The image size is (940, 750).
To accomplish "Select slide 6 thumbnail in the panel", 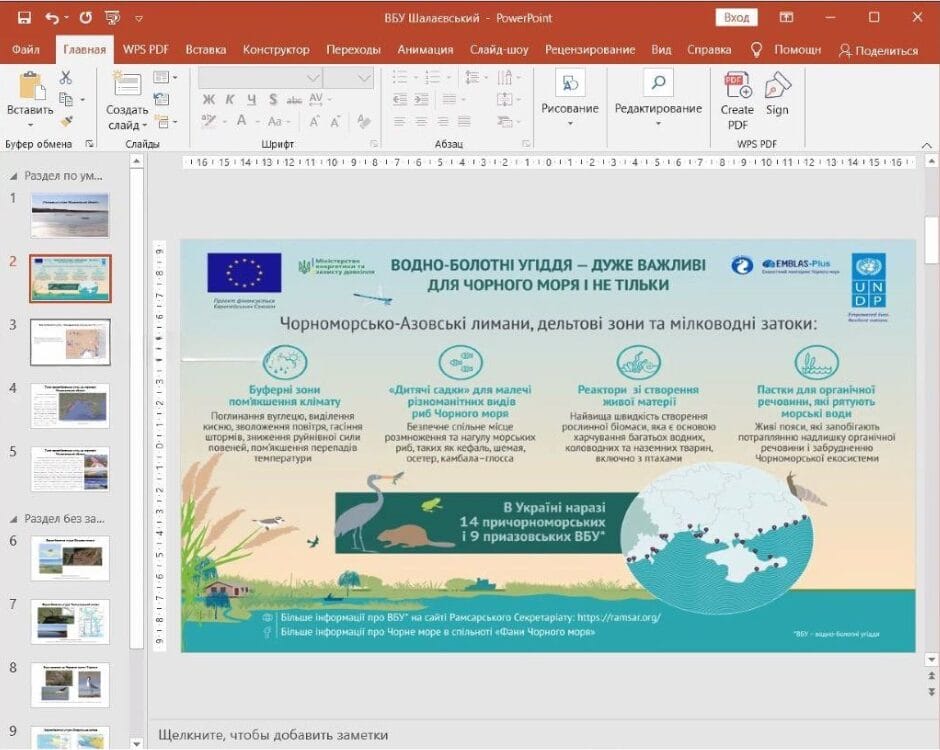I will coord(70,557).
